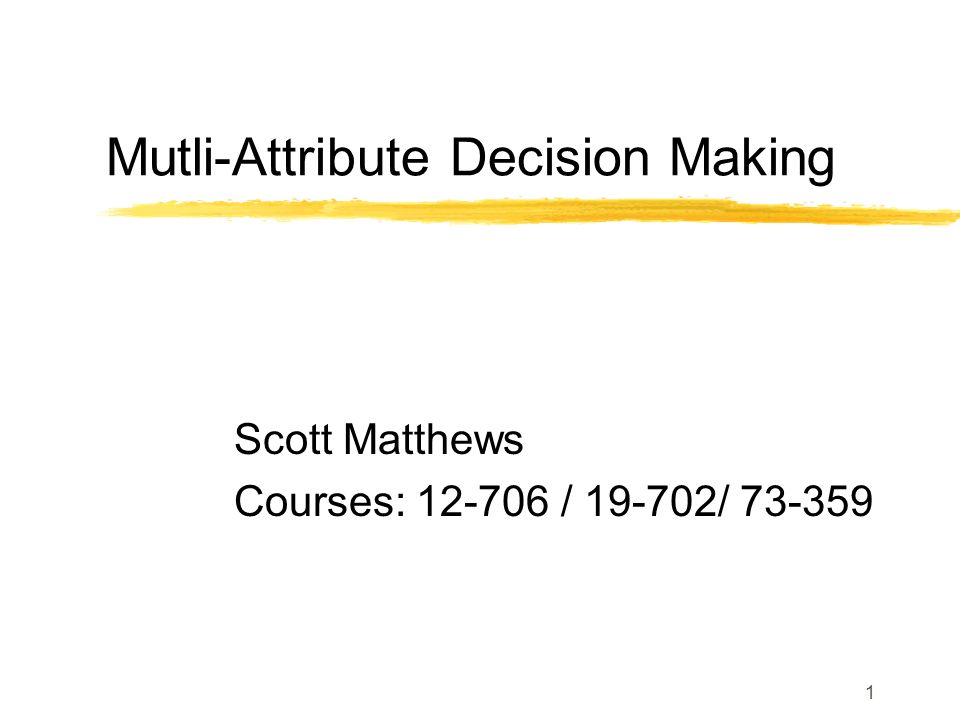Select course number 73-359
Screen dimensions: 960x720
click(807, 501)
